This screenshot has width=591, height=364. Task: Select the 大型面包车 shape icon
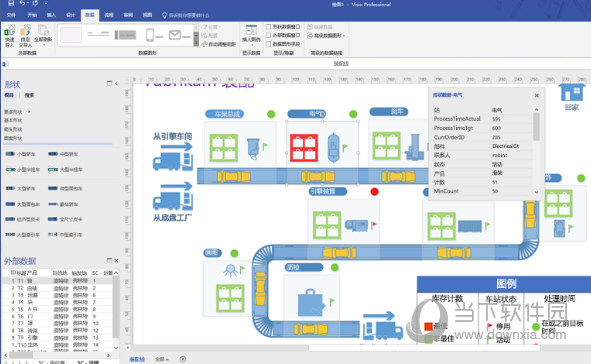(x=10, y=204)
